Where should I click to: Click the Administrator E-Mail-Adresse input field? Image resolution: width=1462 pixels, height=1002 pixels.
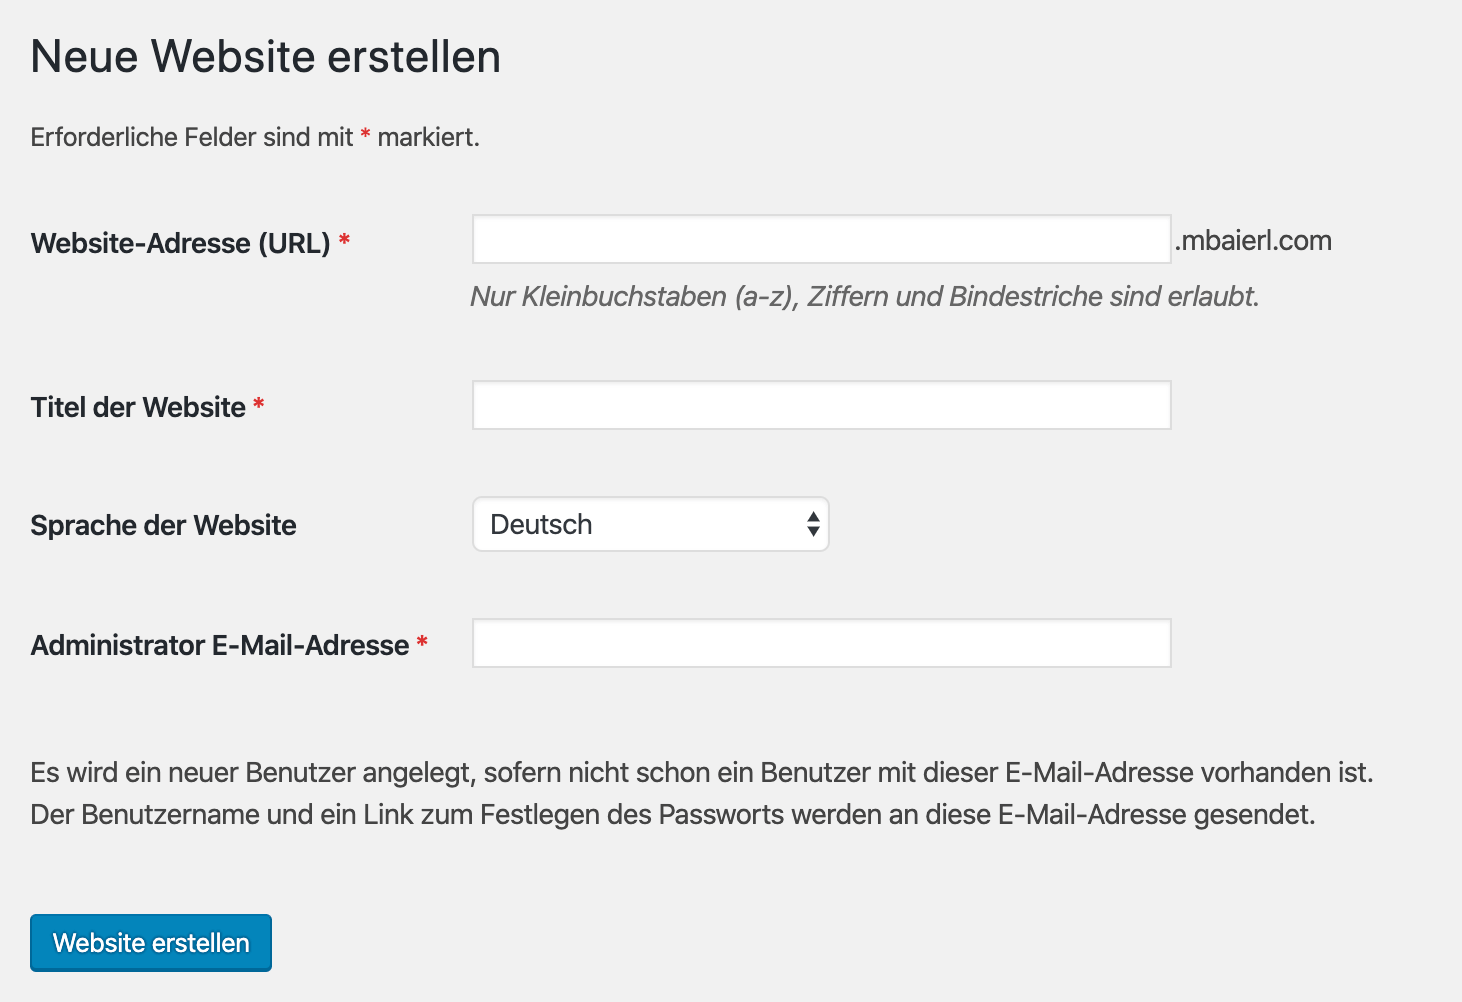point(821,643)
